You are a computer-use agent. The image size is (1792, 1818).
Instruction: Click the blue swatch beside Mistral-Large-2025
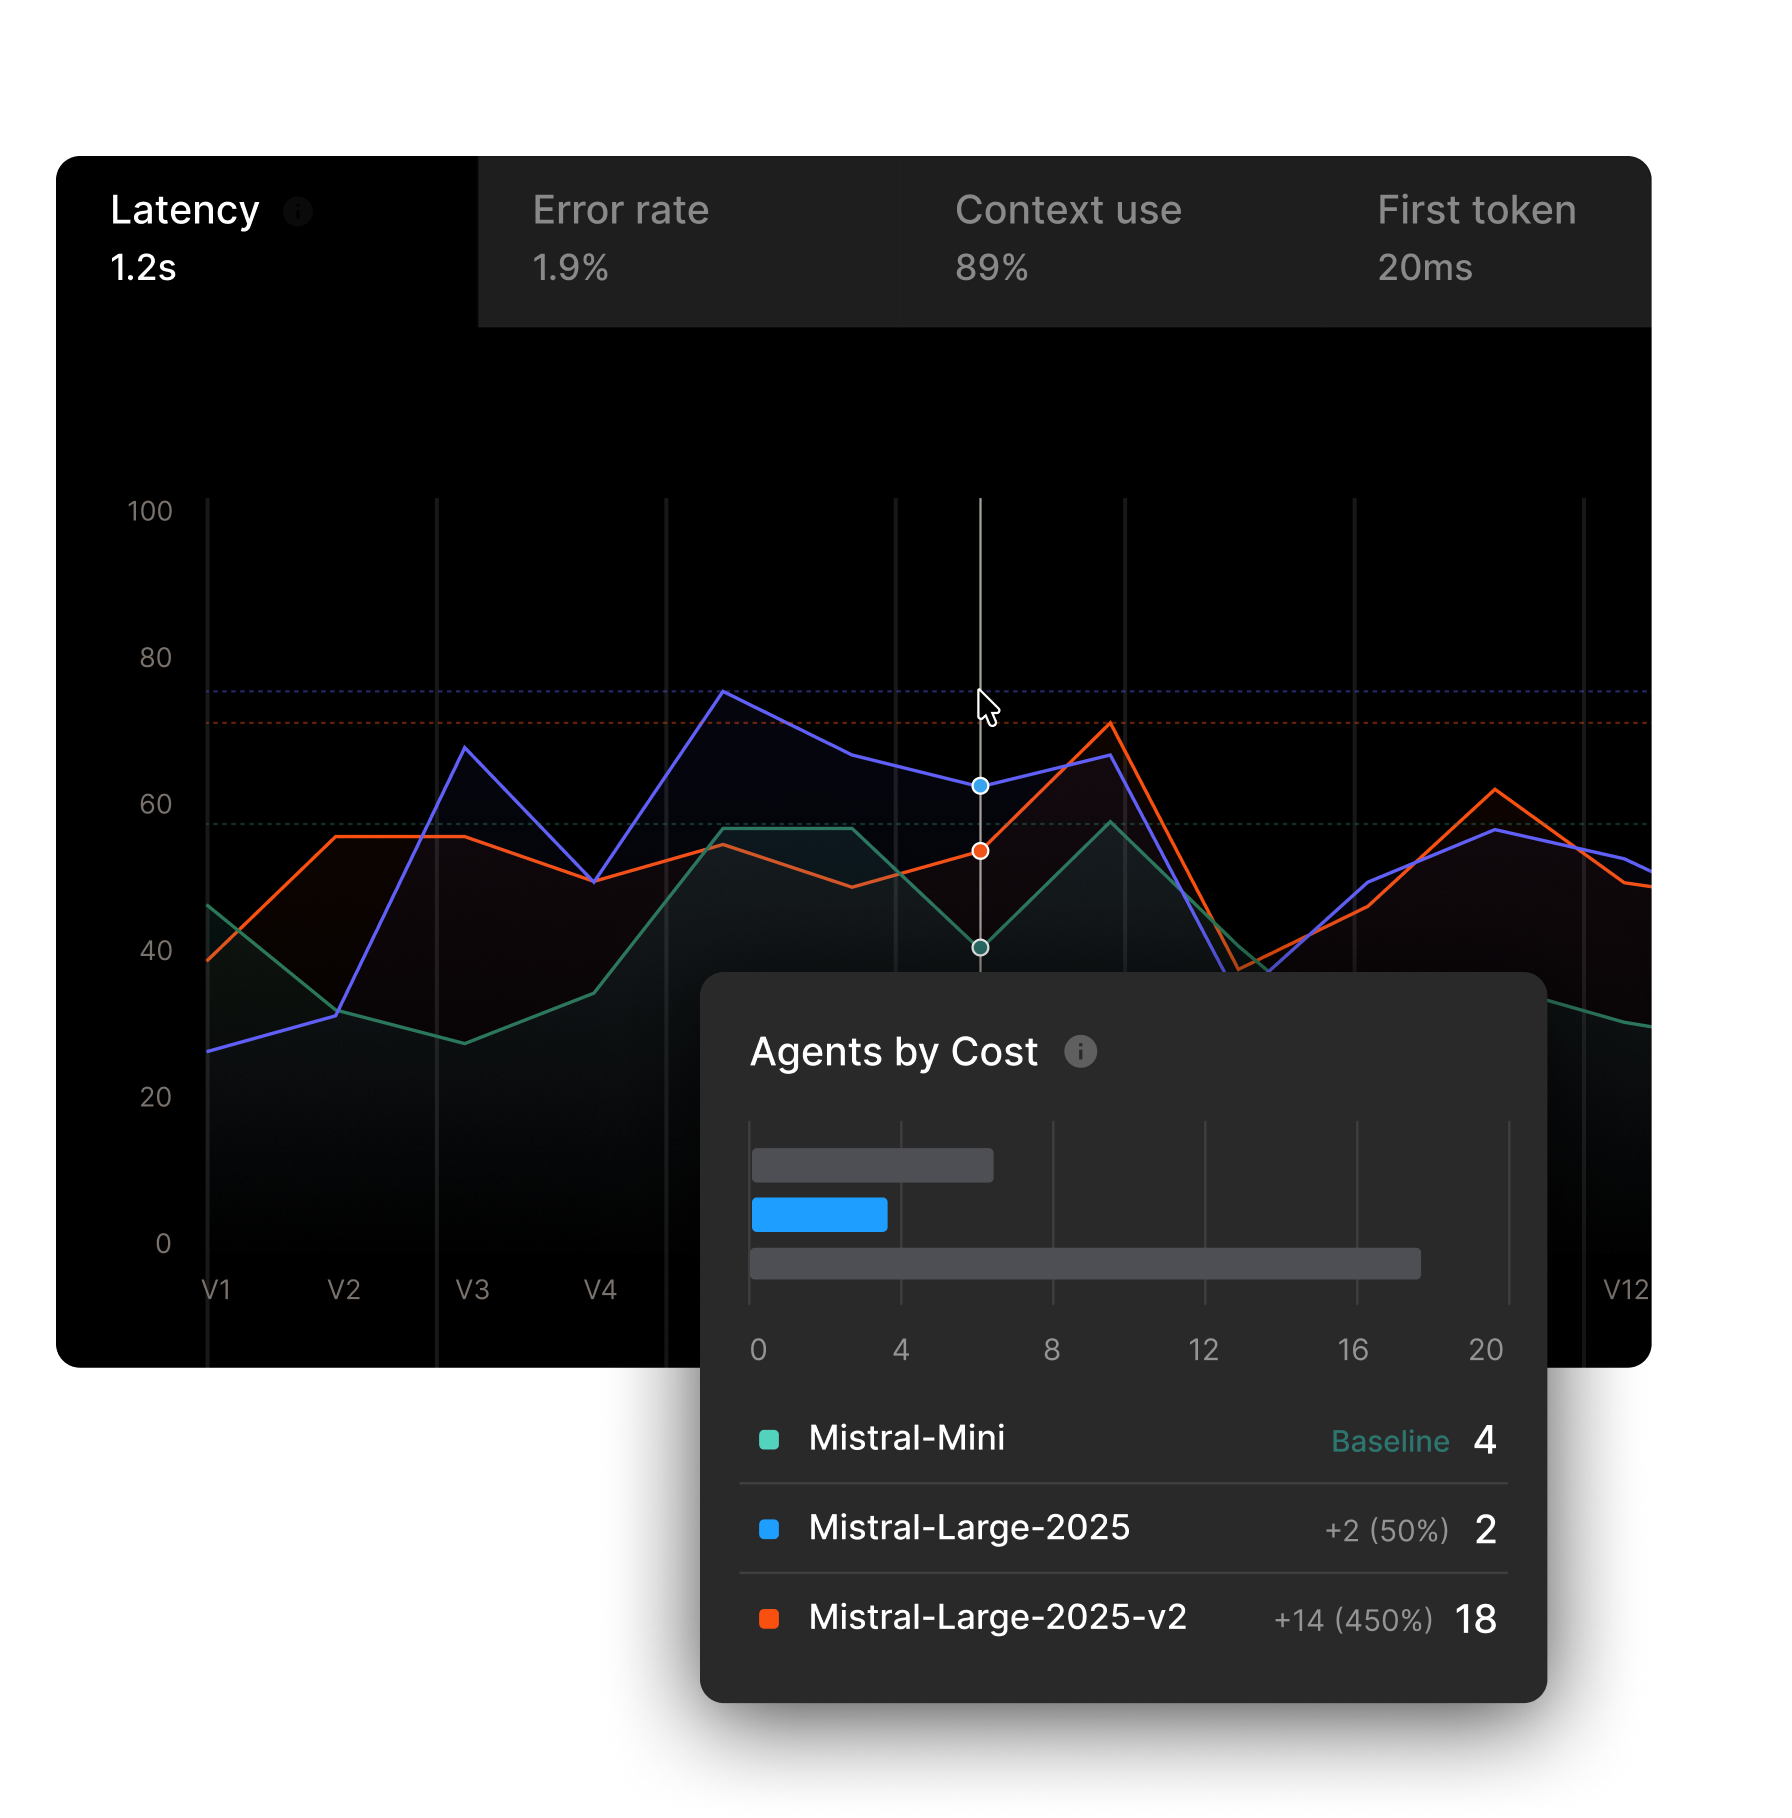tap(769, 1529)
